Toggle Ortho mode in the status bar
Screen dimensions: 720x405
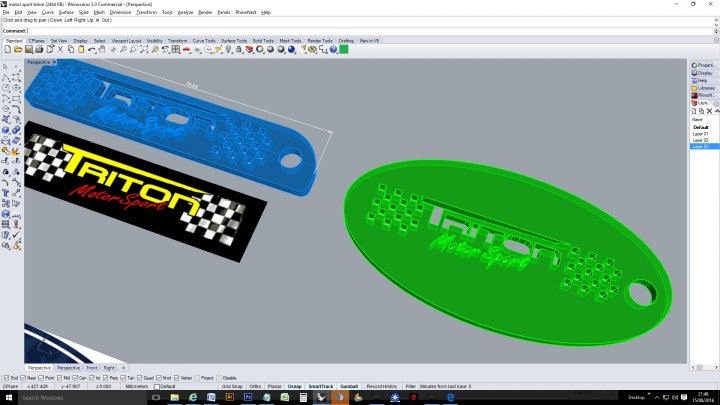pyautogui.click(x=255, y=387)
